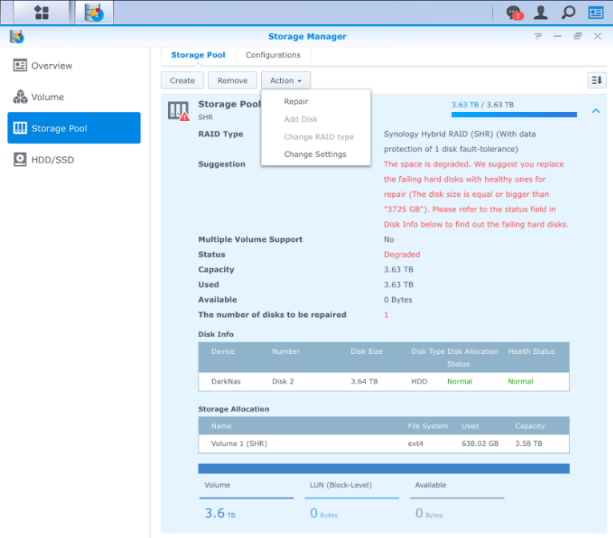Collapse the Storage Pool details chevron

596,111
